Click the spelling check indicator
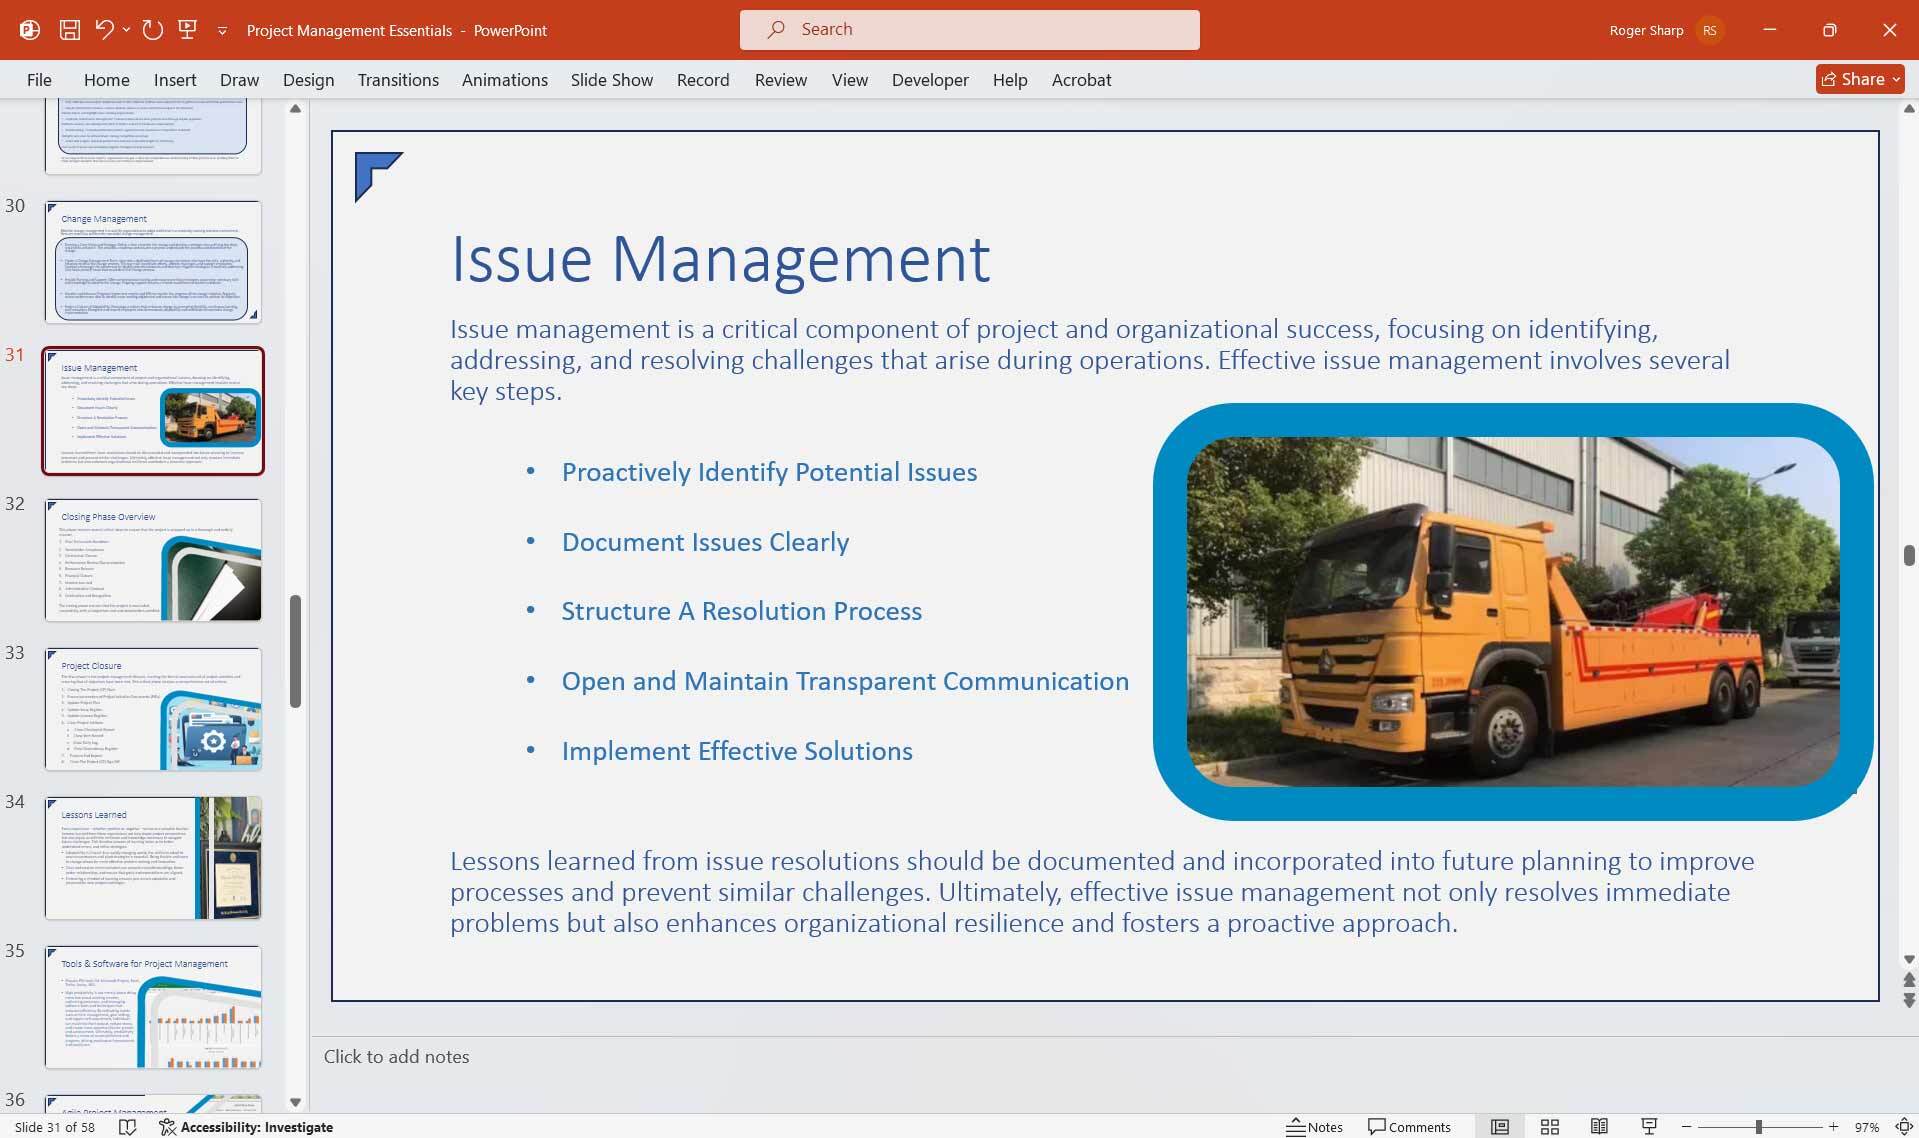Viewport: 1919px width, 1138px height. click(x=128, y=1126)
